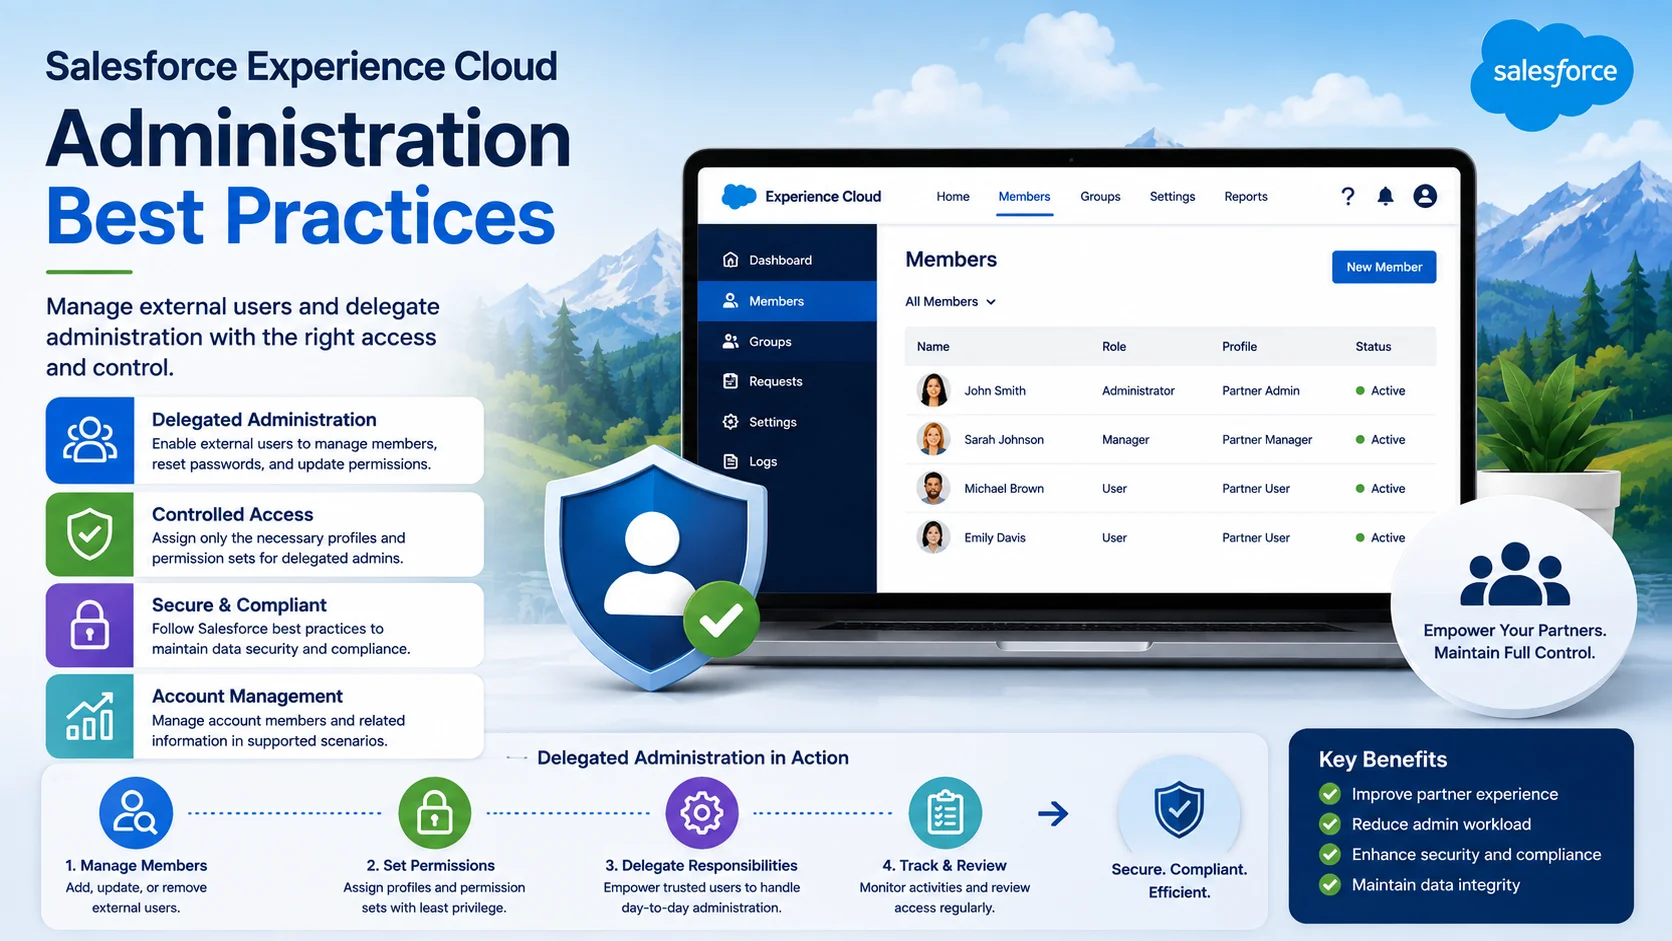Click the Manage Members search-person icon
Viewport: 1672px width, 941px height.
point(136,813)
